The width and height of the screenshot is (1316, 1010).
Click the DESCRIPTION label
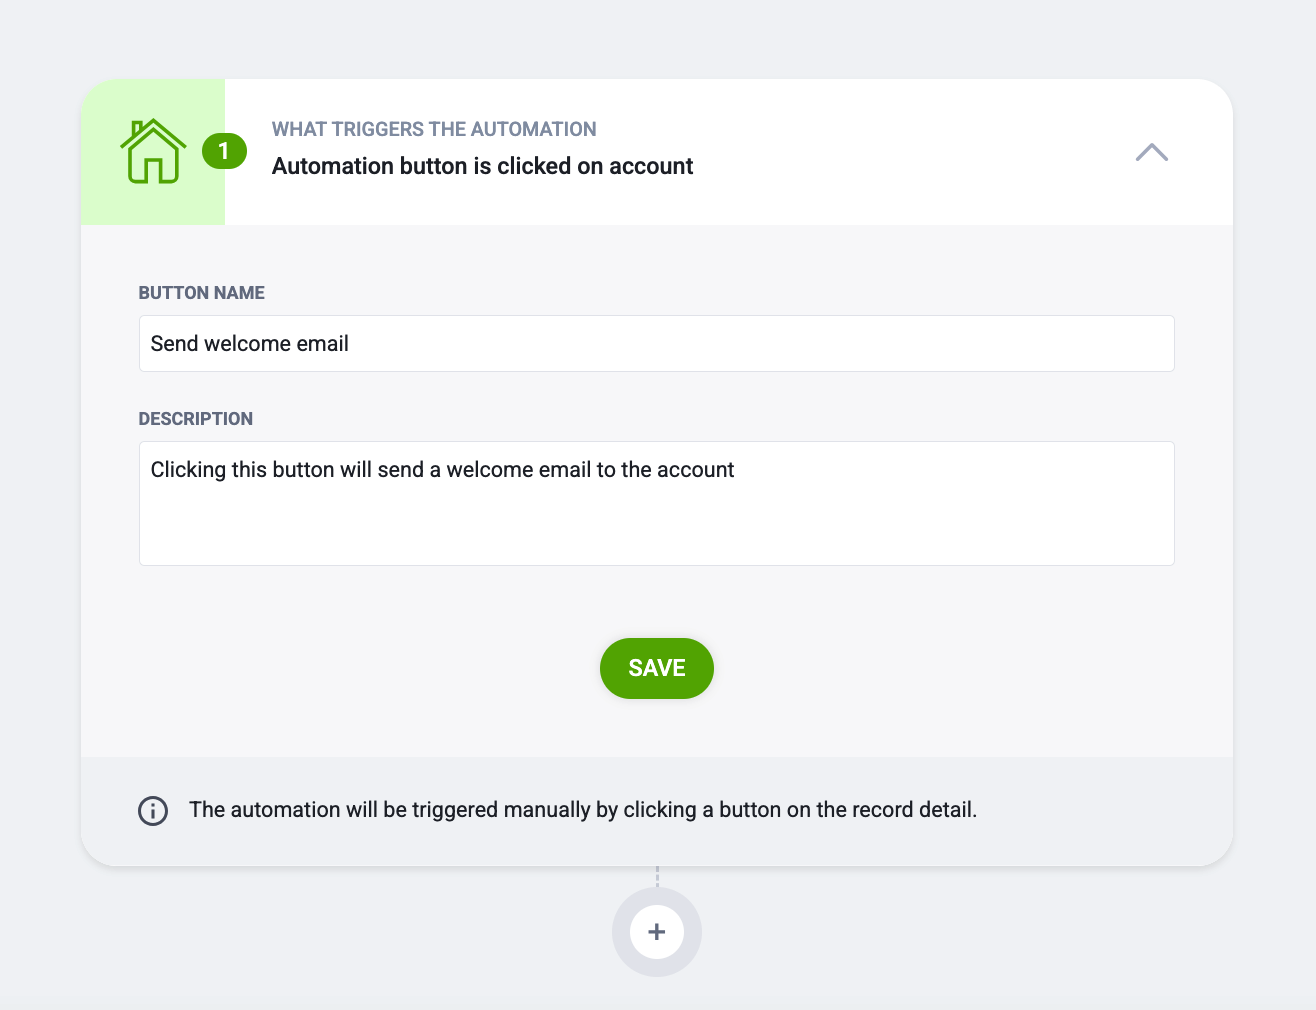point(196,419)
